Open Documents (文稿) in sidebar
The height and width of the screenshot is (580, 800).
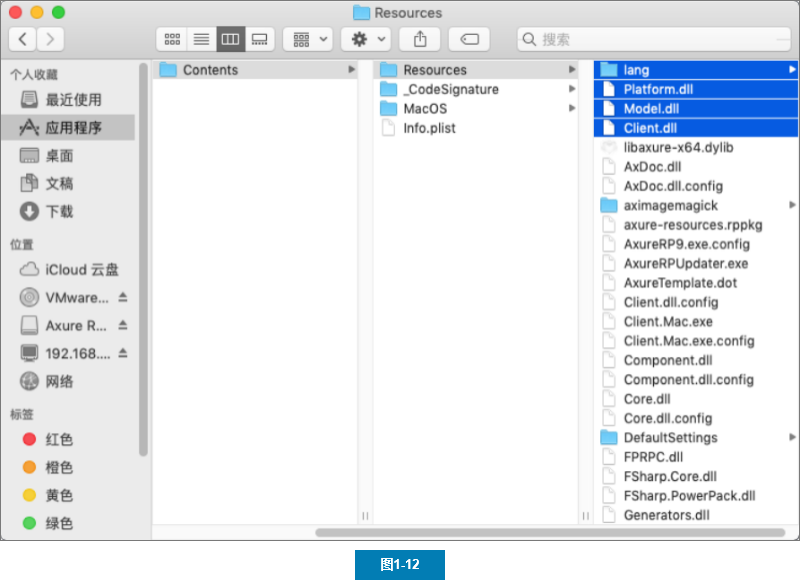(68, 184)
